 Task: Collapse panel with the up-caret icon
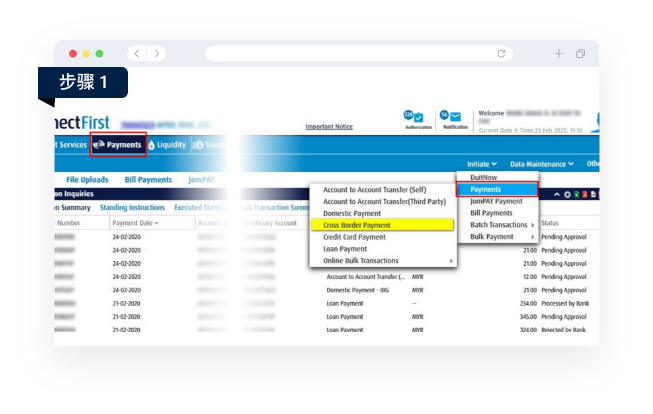557,195
